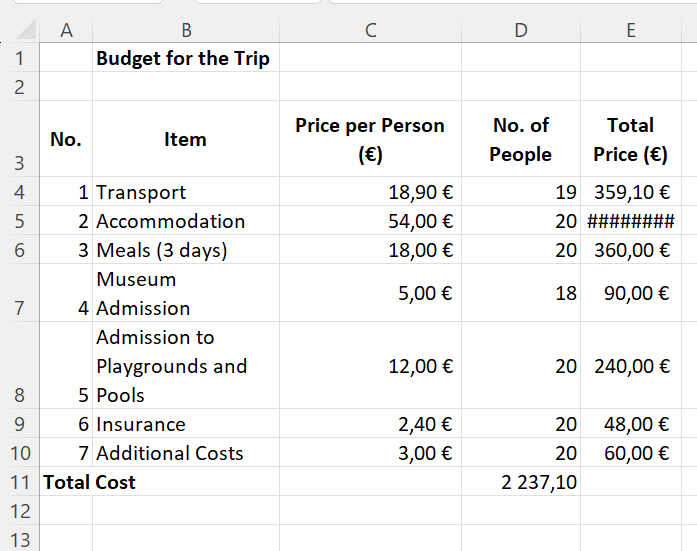The image size is (697, 551).
Task: Click the Meals (3 days) cell
Action: (x=185, y=251)
